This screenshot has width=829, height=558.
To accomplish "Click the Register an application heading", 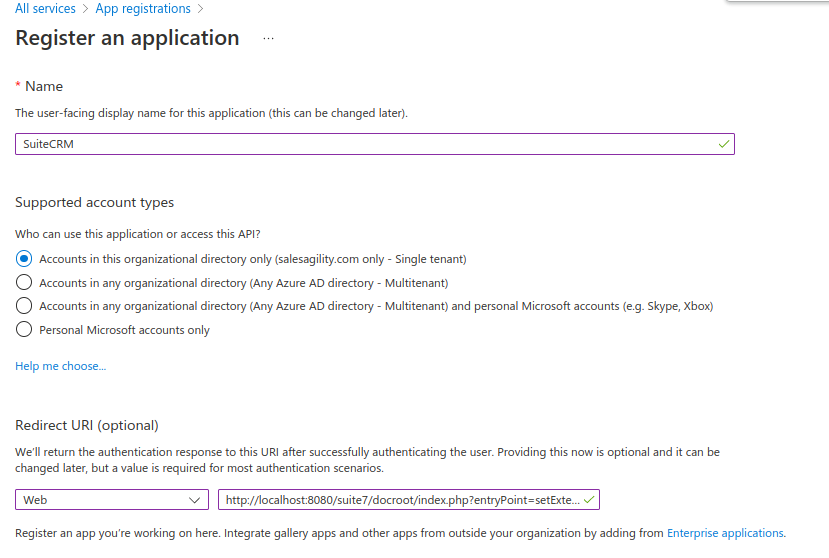I will point(127,38).
